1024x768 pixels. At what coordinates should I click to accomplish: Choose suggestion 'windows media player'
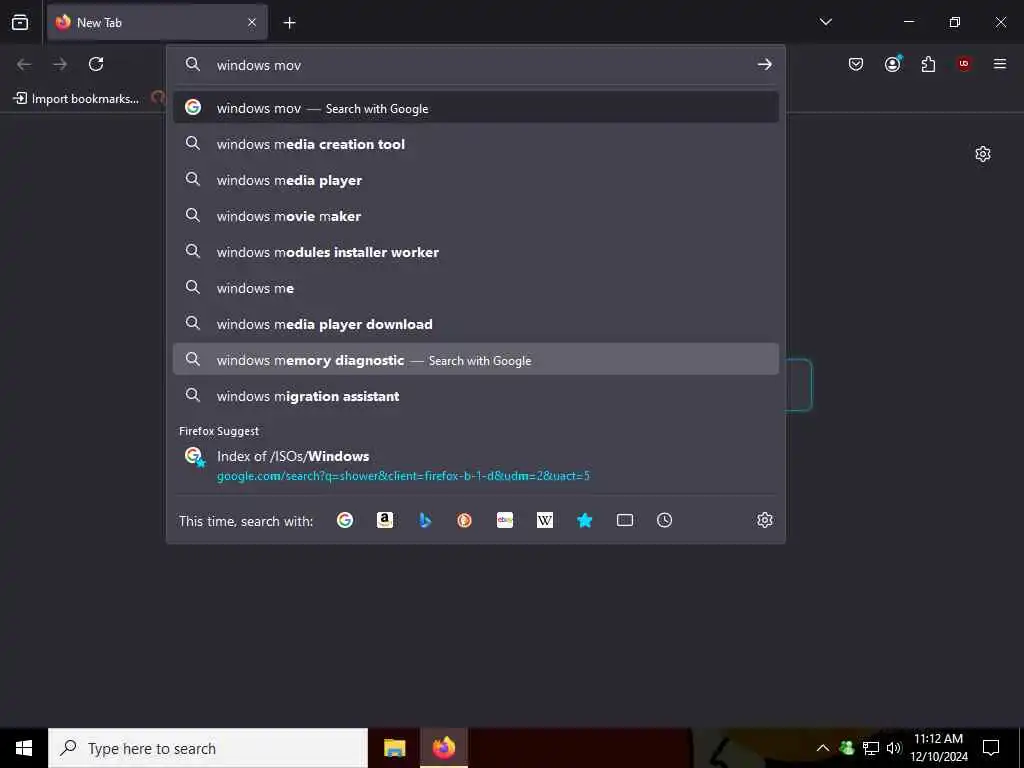[x=475, y=180]
